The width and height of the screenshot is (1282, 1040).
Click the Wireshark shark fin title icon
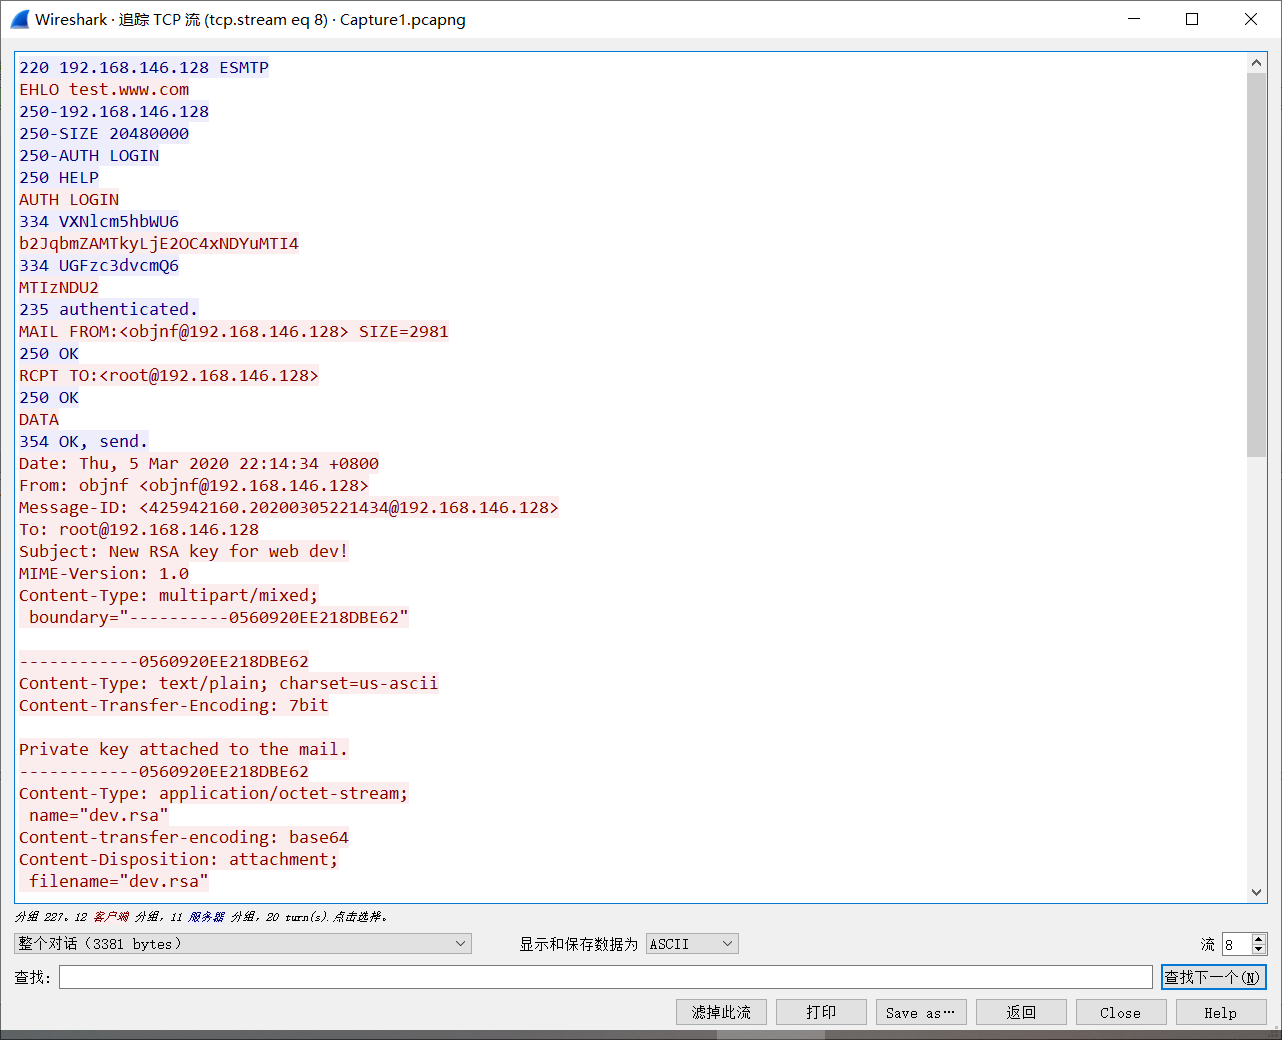point(19,19)
